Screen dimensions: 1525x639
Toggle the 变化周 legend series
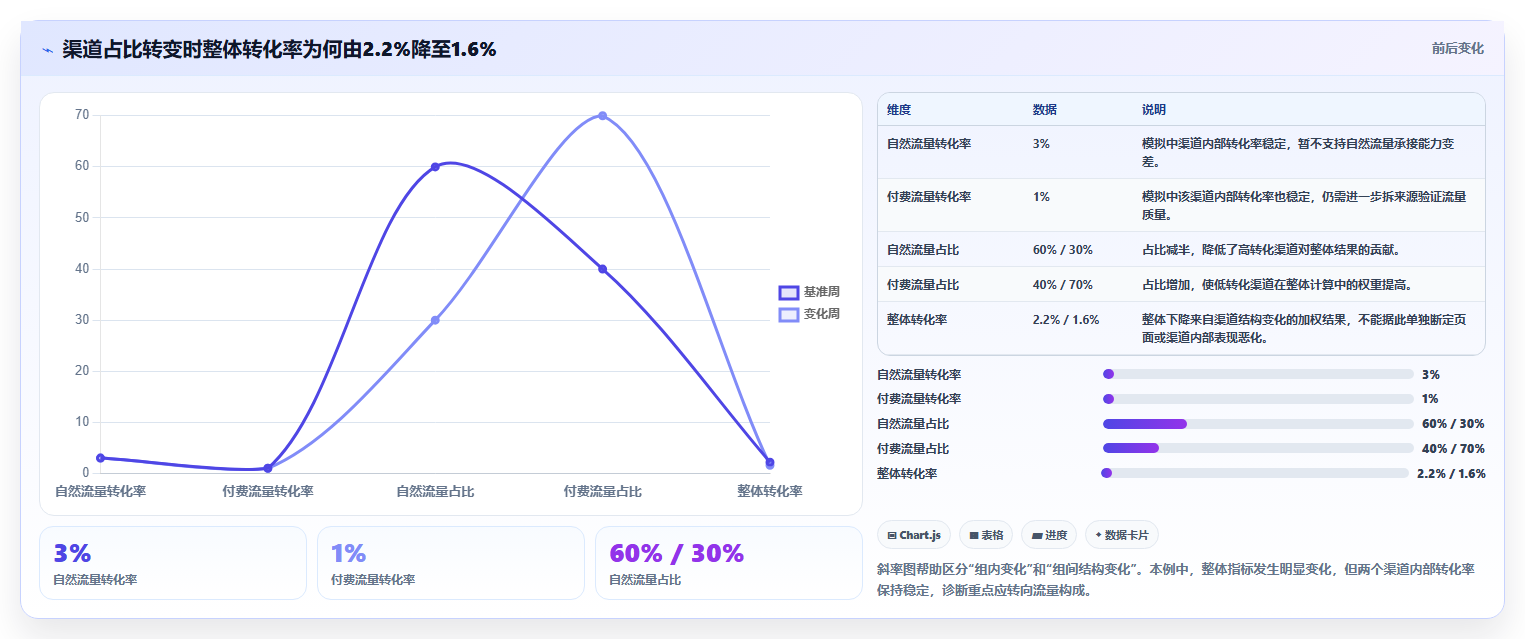pos(809,314)
